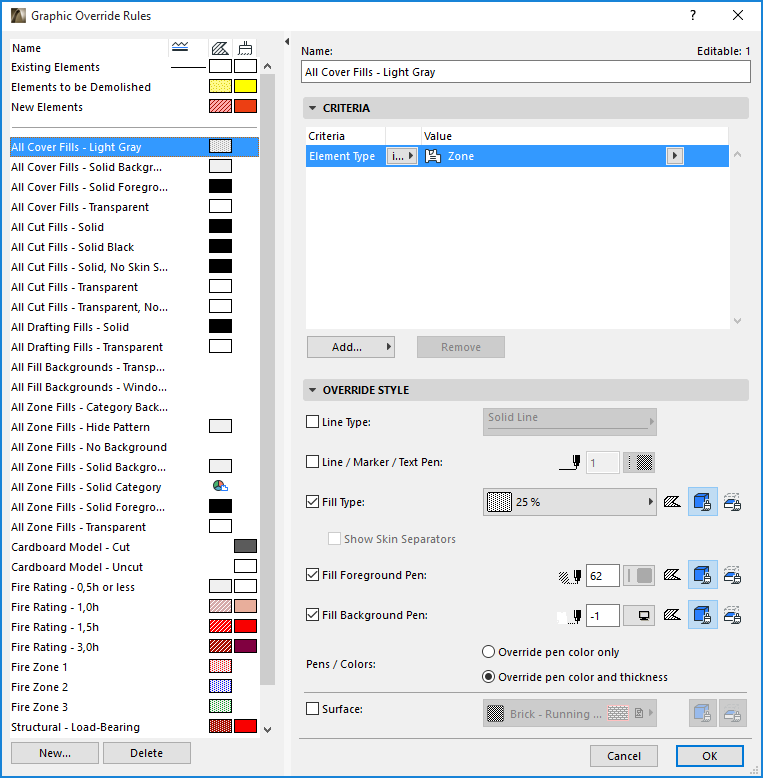763x778 pixels.
Task: Toggle drafting fill icon in Fill Background Pen row
Action: click(x=732, y=615)
